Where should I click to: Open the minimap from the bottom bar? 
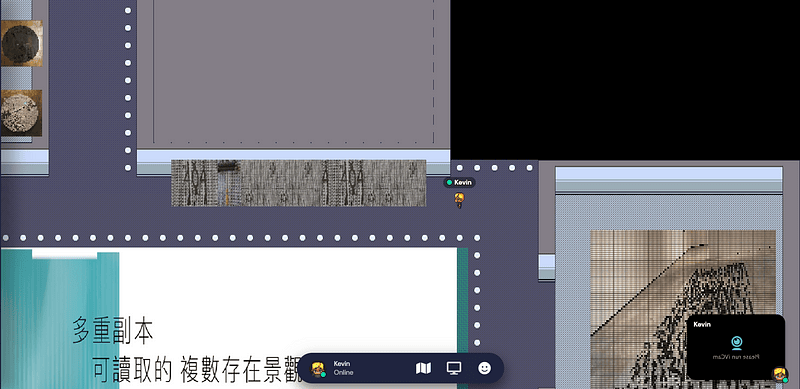click(423, 368)
